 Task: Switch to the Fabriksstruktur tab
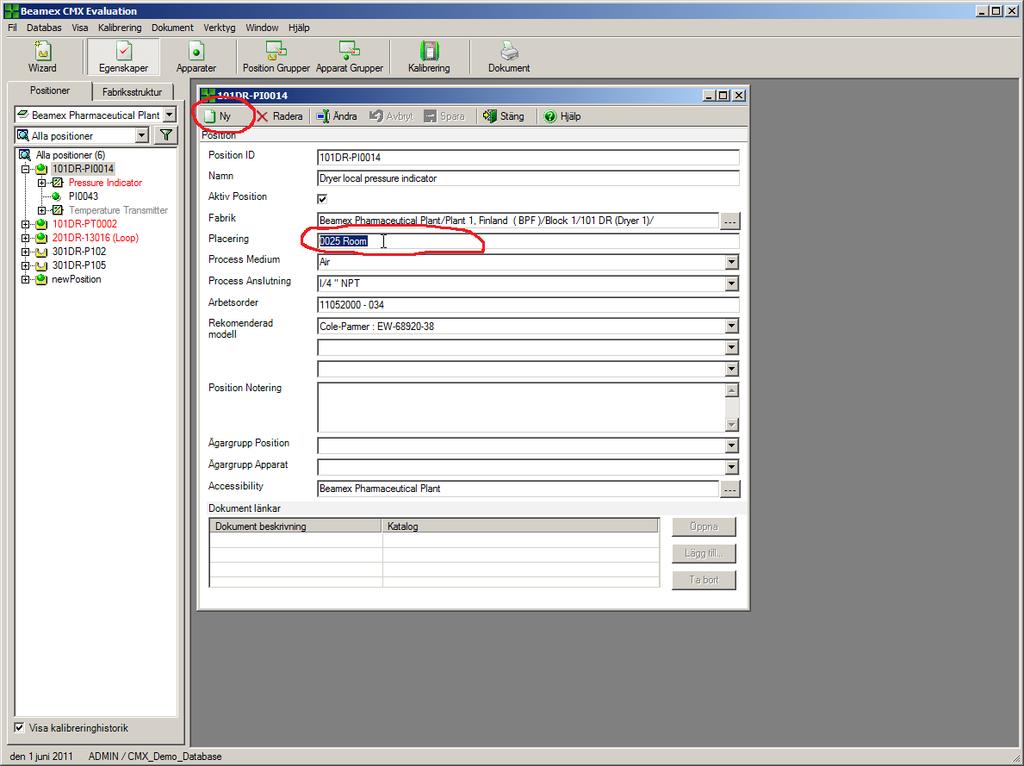132,92
